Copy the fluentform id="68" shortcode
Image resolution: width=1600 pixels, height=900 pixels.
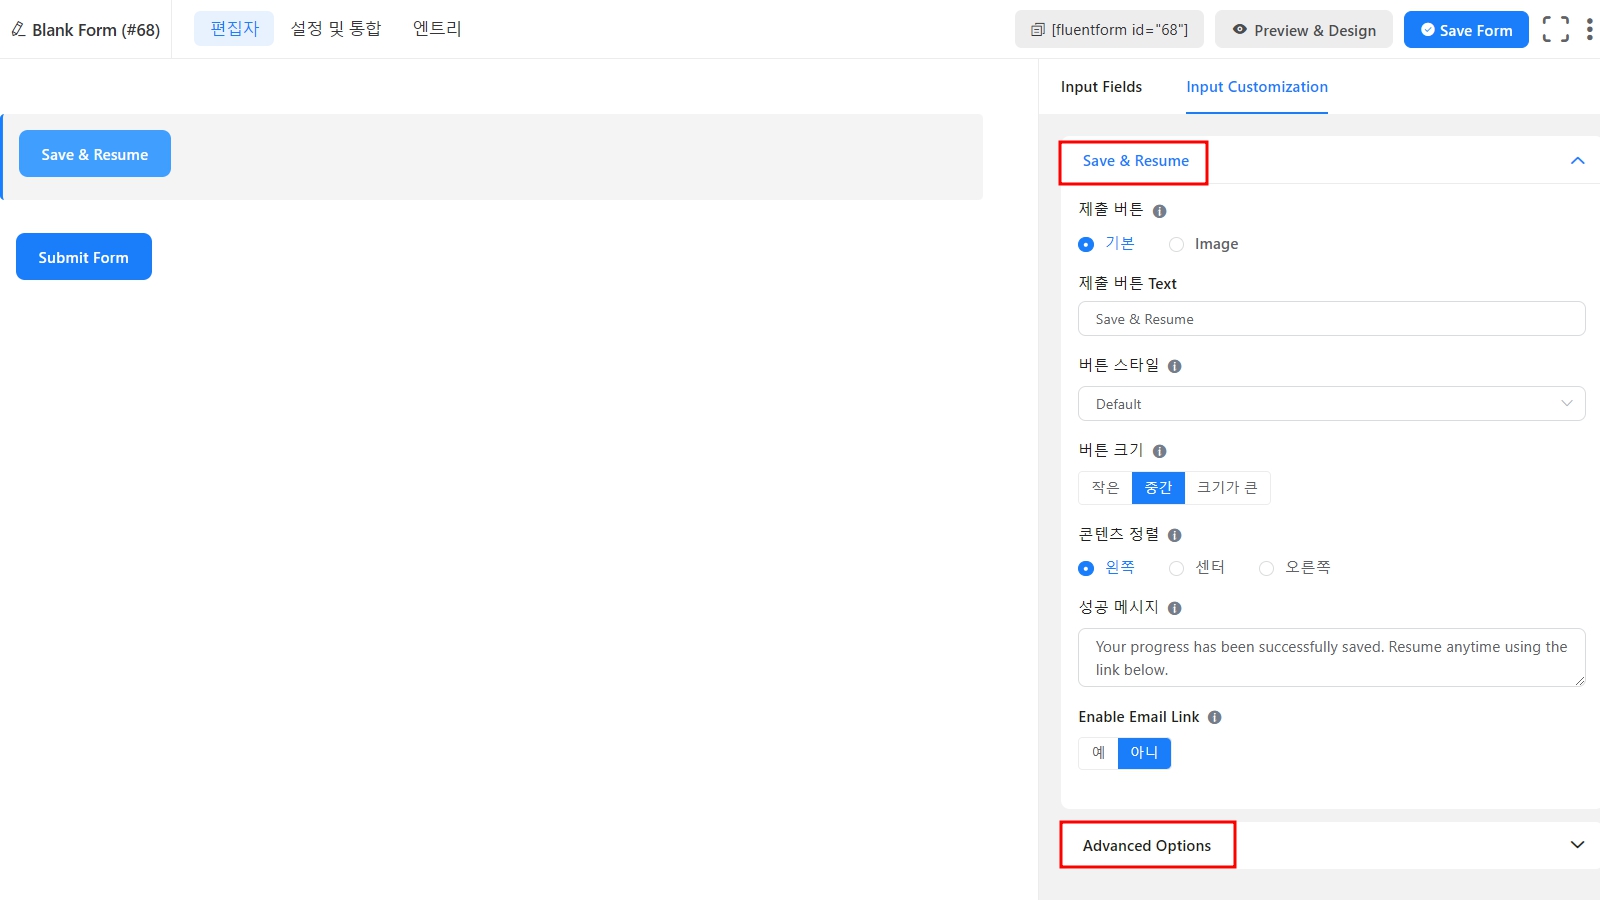pos(1109,30)
